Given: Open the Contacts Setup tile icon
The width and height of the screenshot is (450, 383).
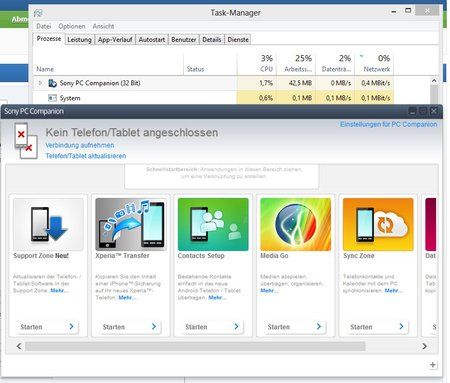Looking at the screenshot, I should coord(213,224).
